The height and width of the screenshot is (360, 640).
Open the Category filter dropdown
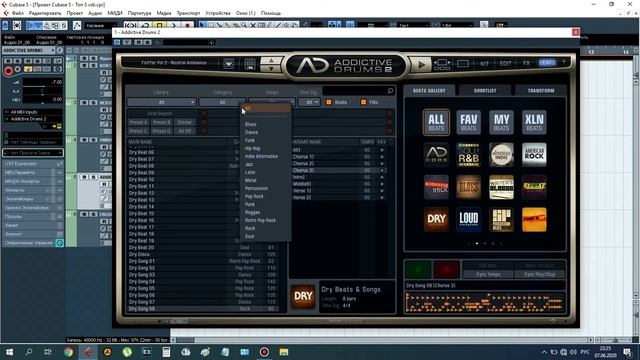pos(222,102)
